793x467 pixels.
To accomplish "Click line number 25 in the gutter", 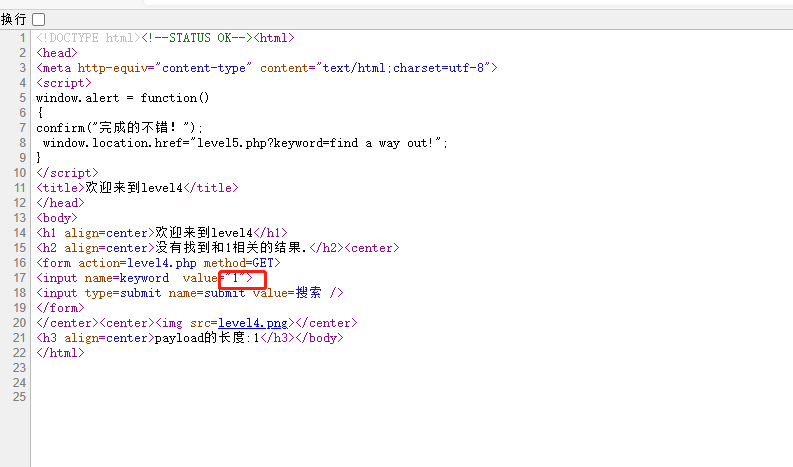I will (19, 397).
